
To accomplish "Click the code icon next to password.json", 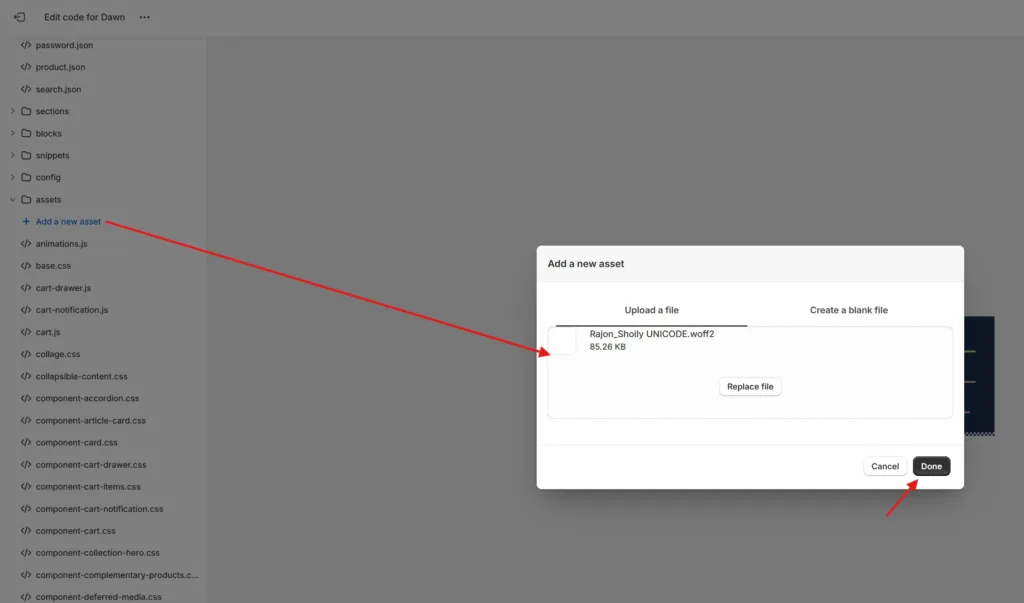I will tap(26, 45).
